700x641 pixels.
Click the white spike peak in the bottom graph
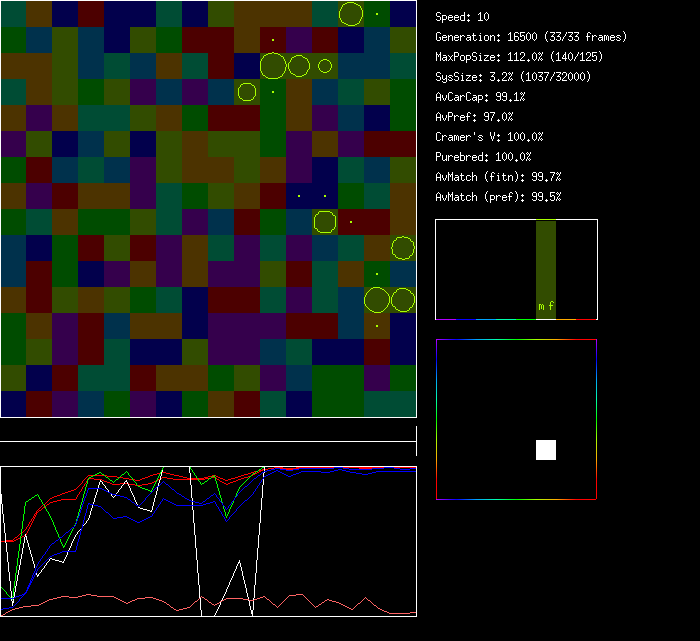(239, 562)
